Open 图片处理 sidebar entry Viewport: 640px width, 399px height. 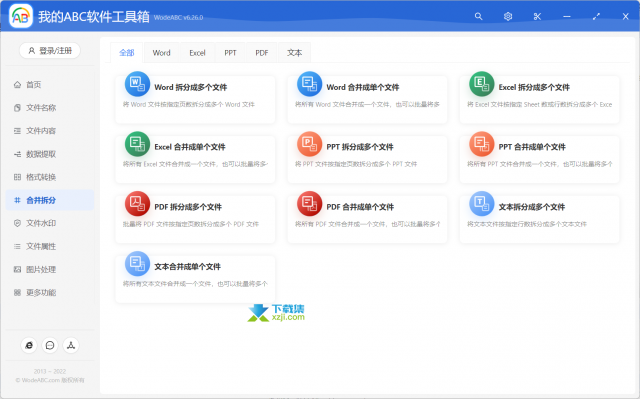pyautogui.click(x=50, y=270)
